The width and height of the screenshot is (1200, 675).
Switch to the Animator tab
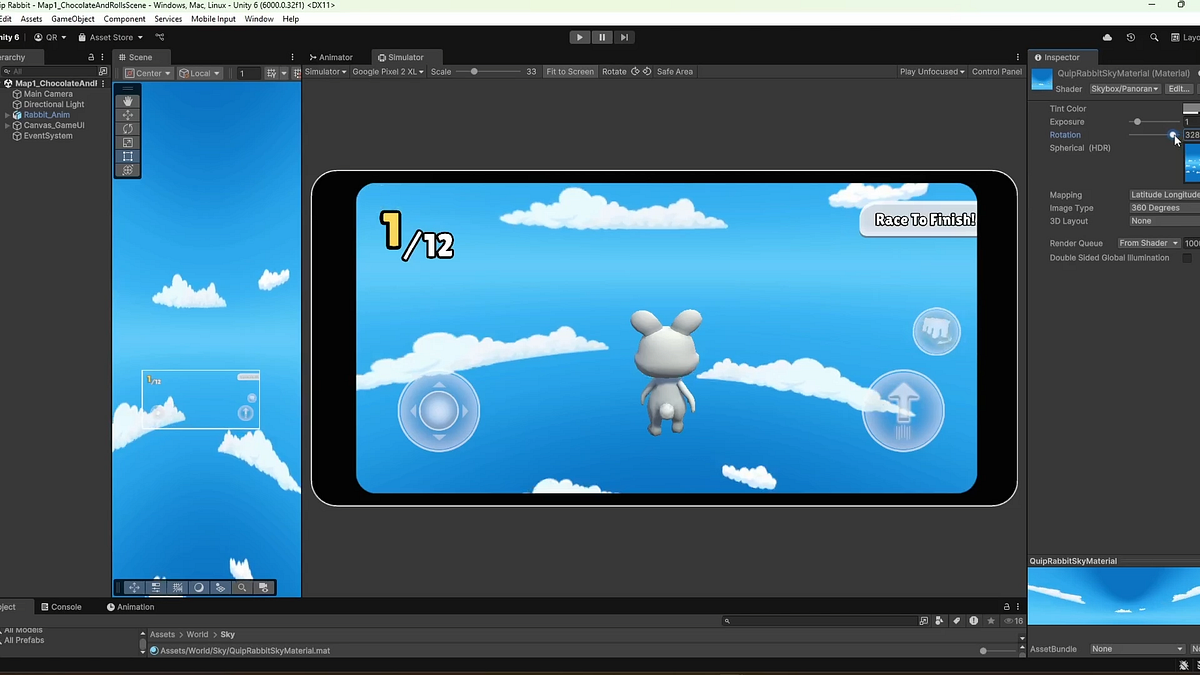[331, 57]
